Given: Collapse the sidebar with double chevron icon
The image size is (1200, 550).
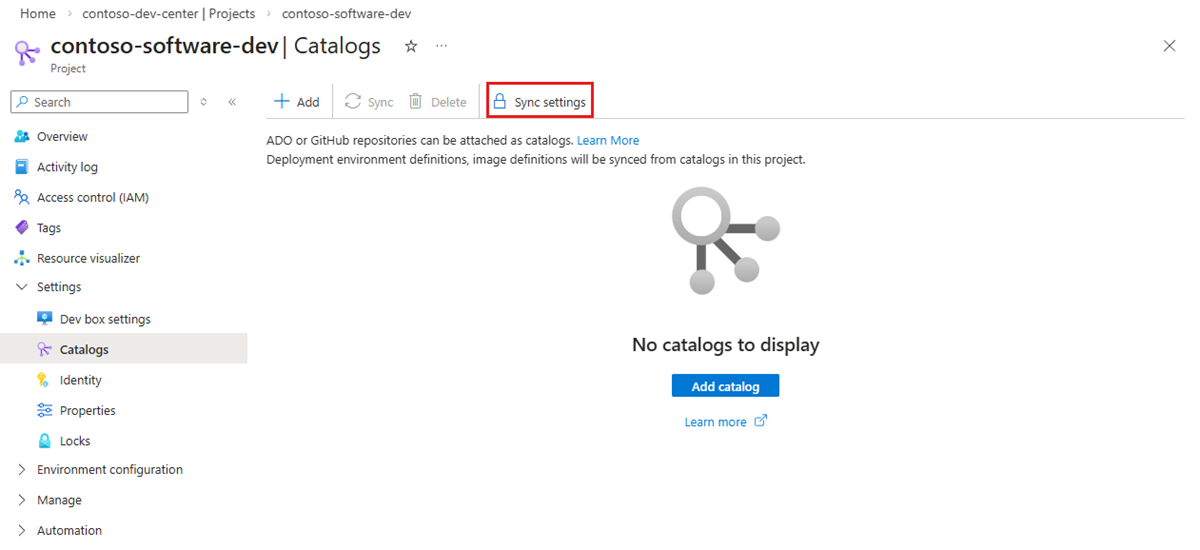Looking at the screenshot, I should click(x=232, y=102).
